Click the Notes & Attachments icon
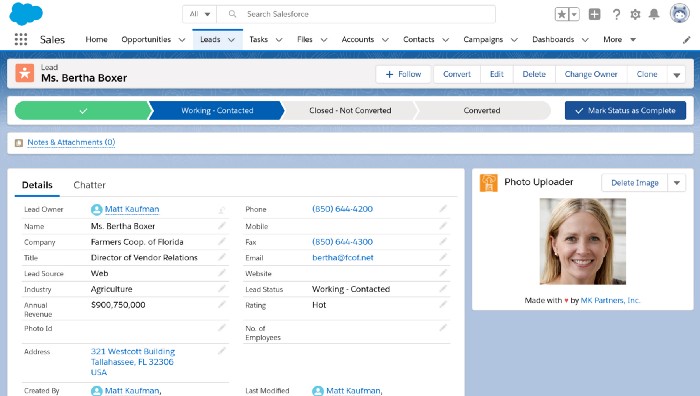The width and height of the screenshot is (700, 396). click(19, 143)
